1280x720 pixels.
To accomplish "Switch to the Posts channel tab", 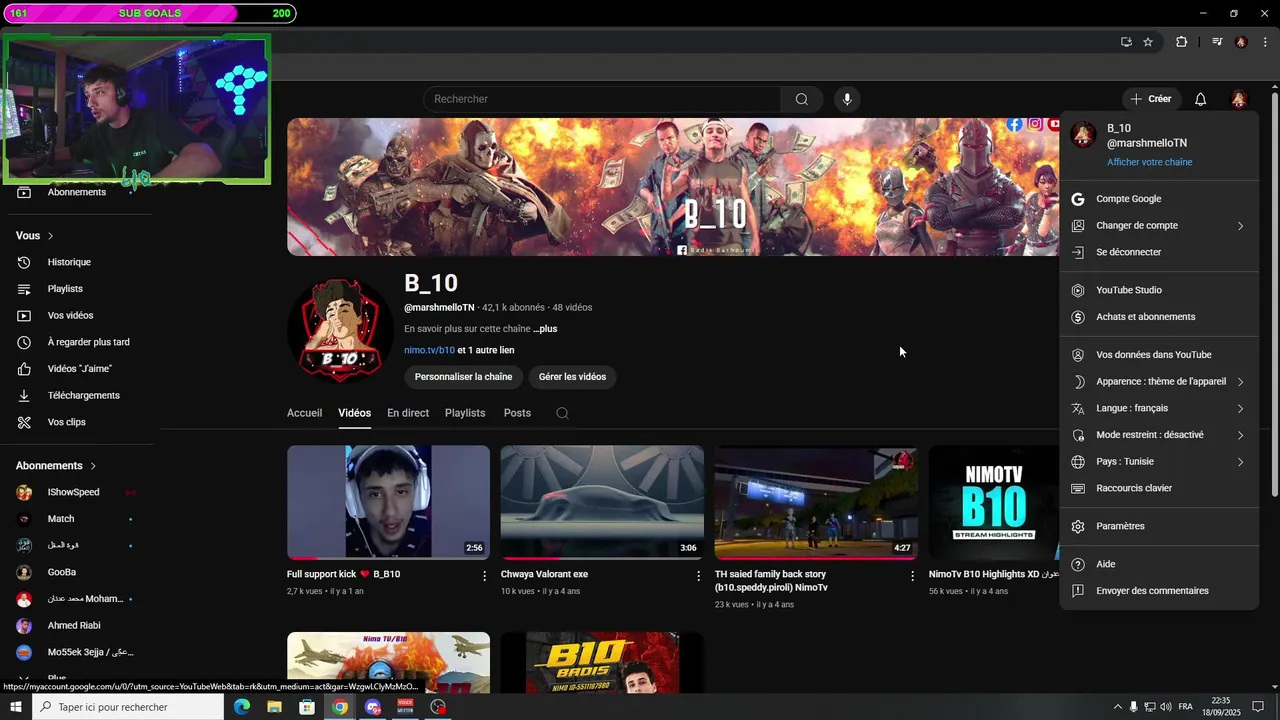I will [517, 413].
